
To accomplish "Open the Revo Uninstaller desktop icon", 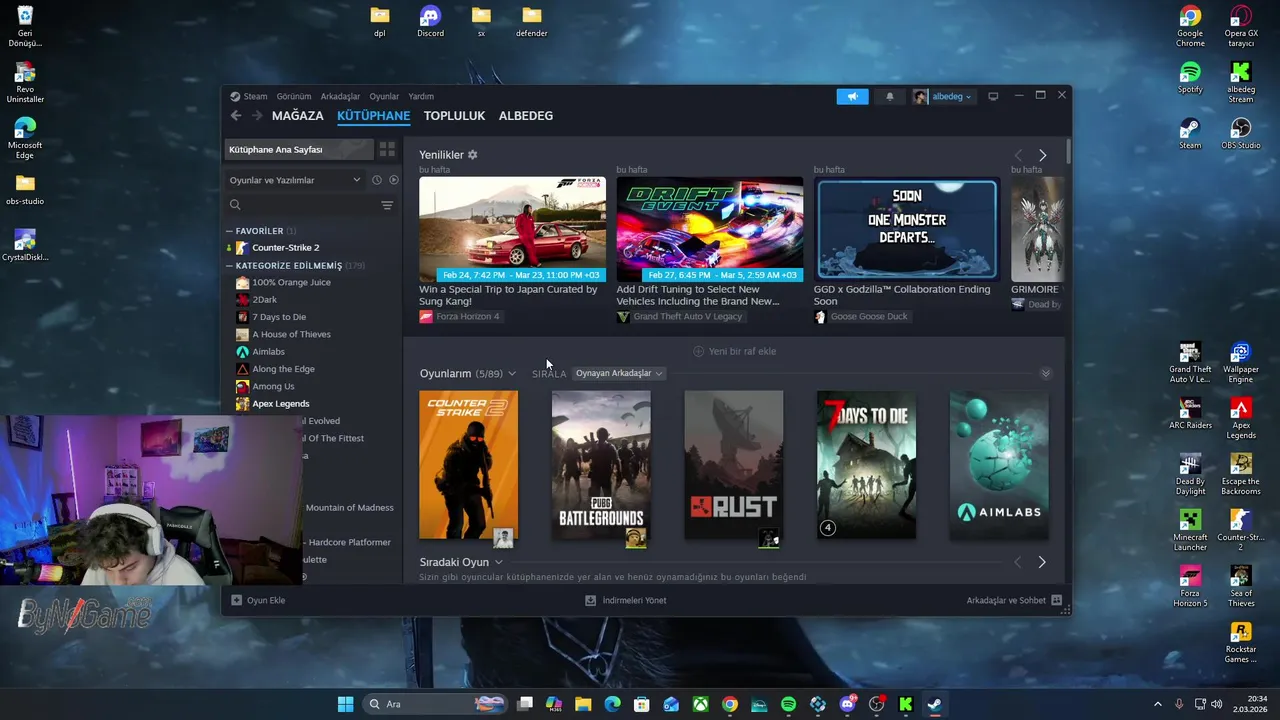I will [25, 83].
